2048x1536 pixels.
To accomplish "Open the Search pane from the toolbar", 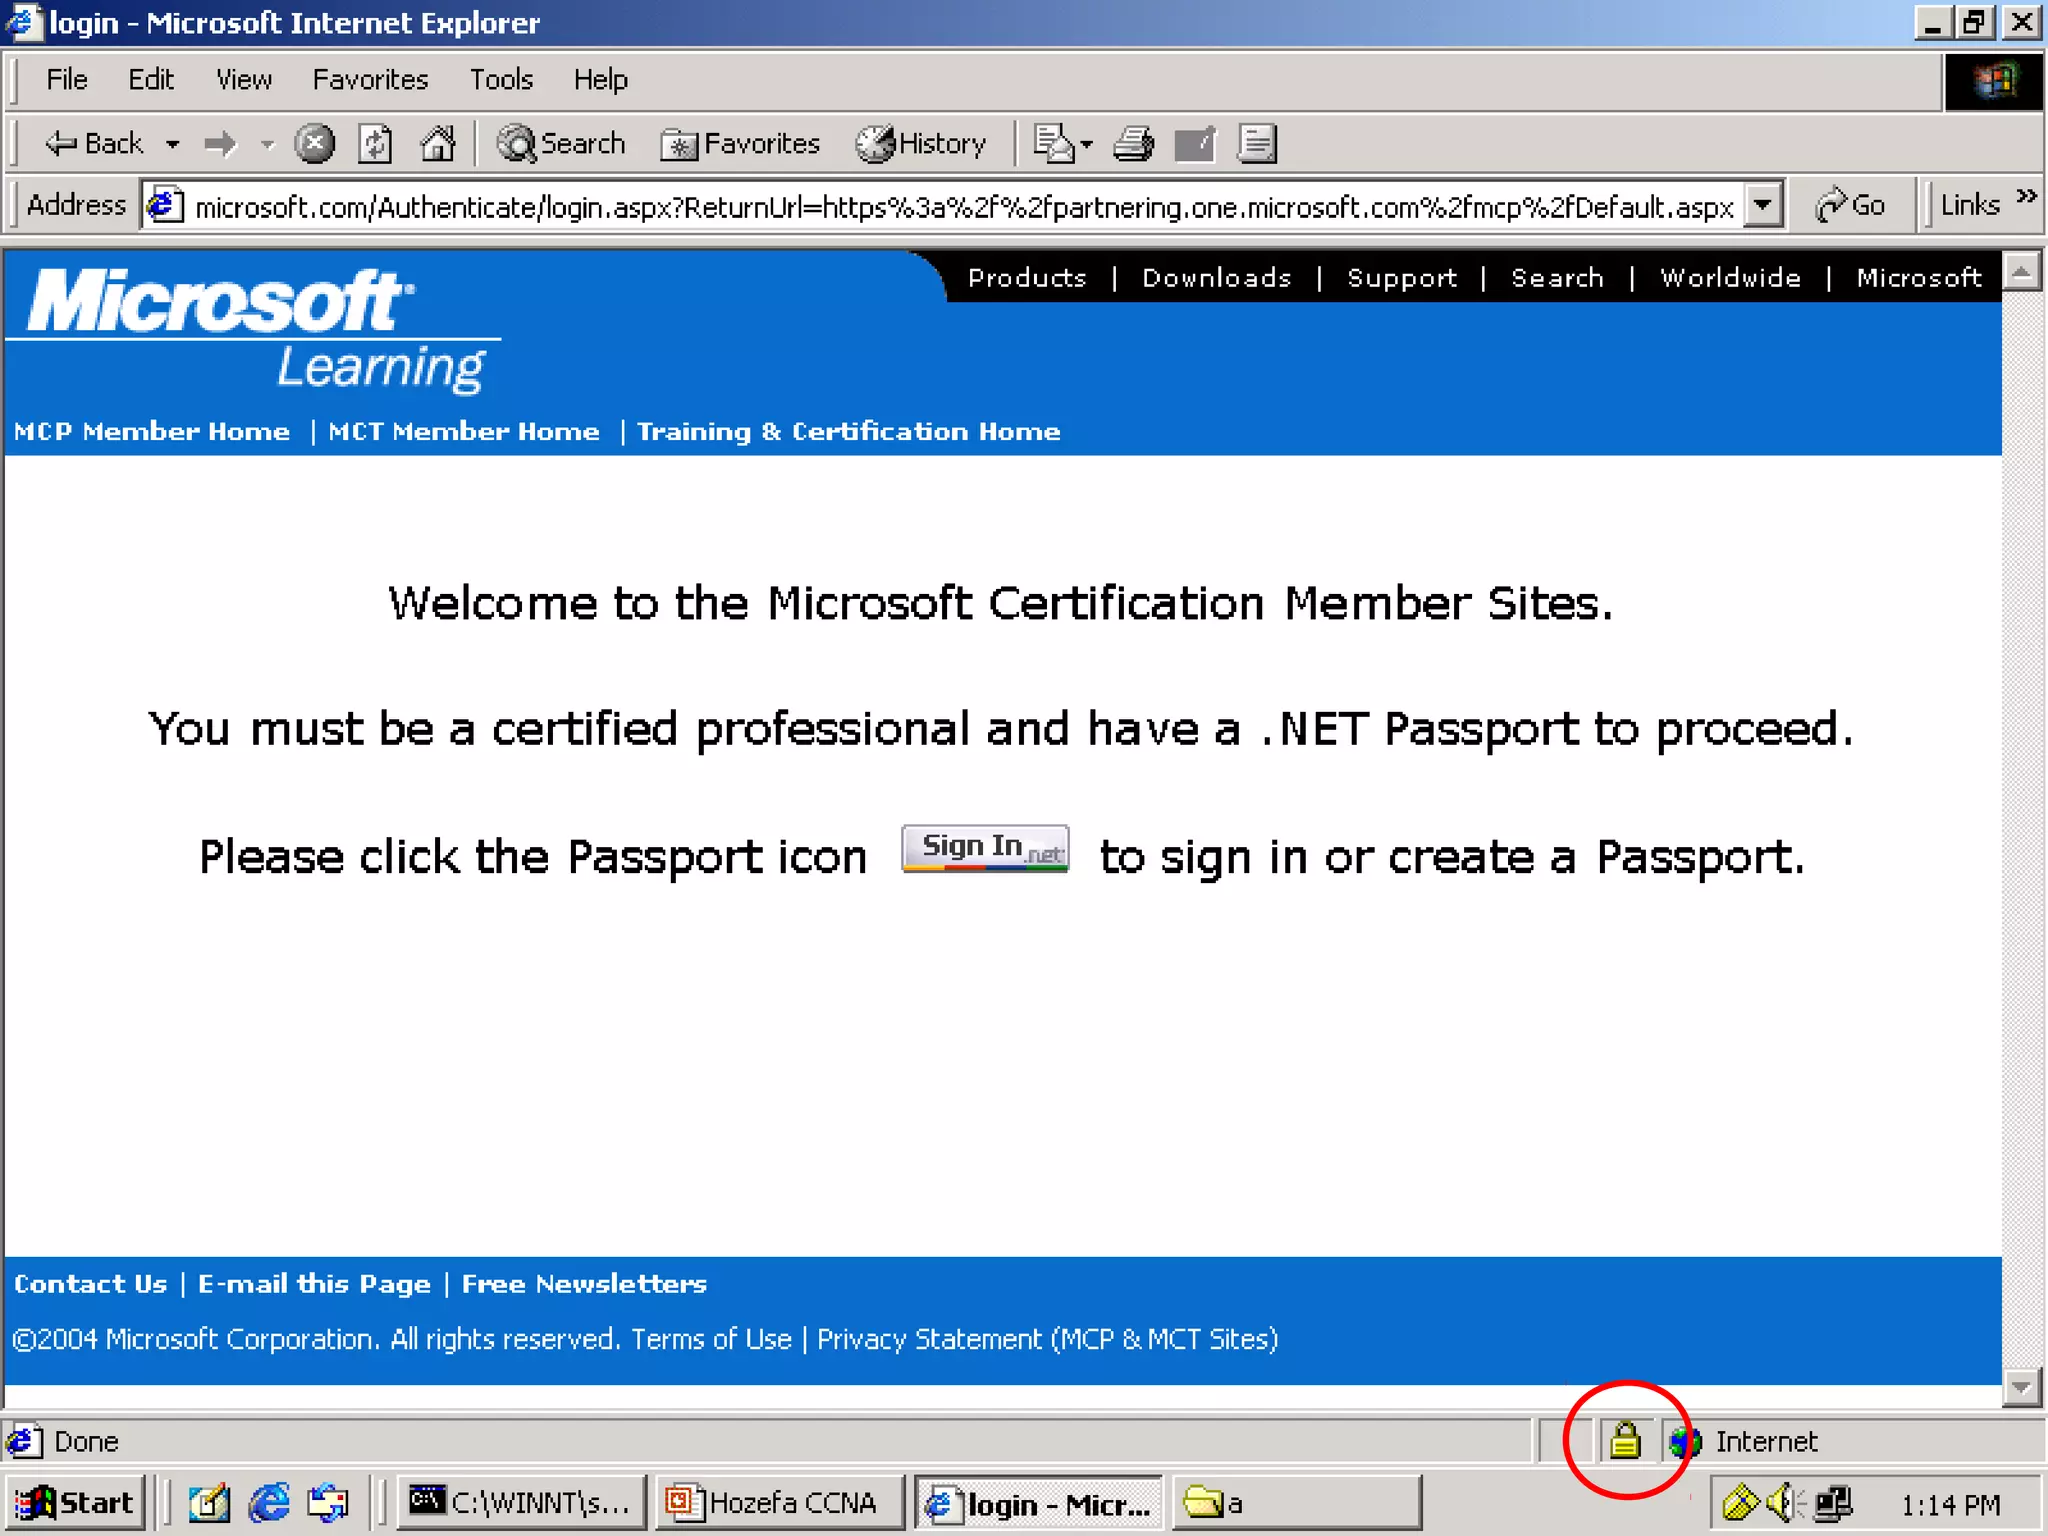I will click(x=562, y=144).
